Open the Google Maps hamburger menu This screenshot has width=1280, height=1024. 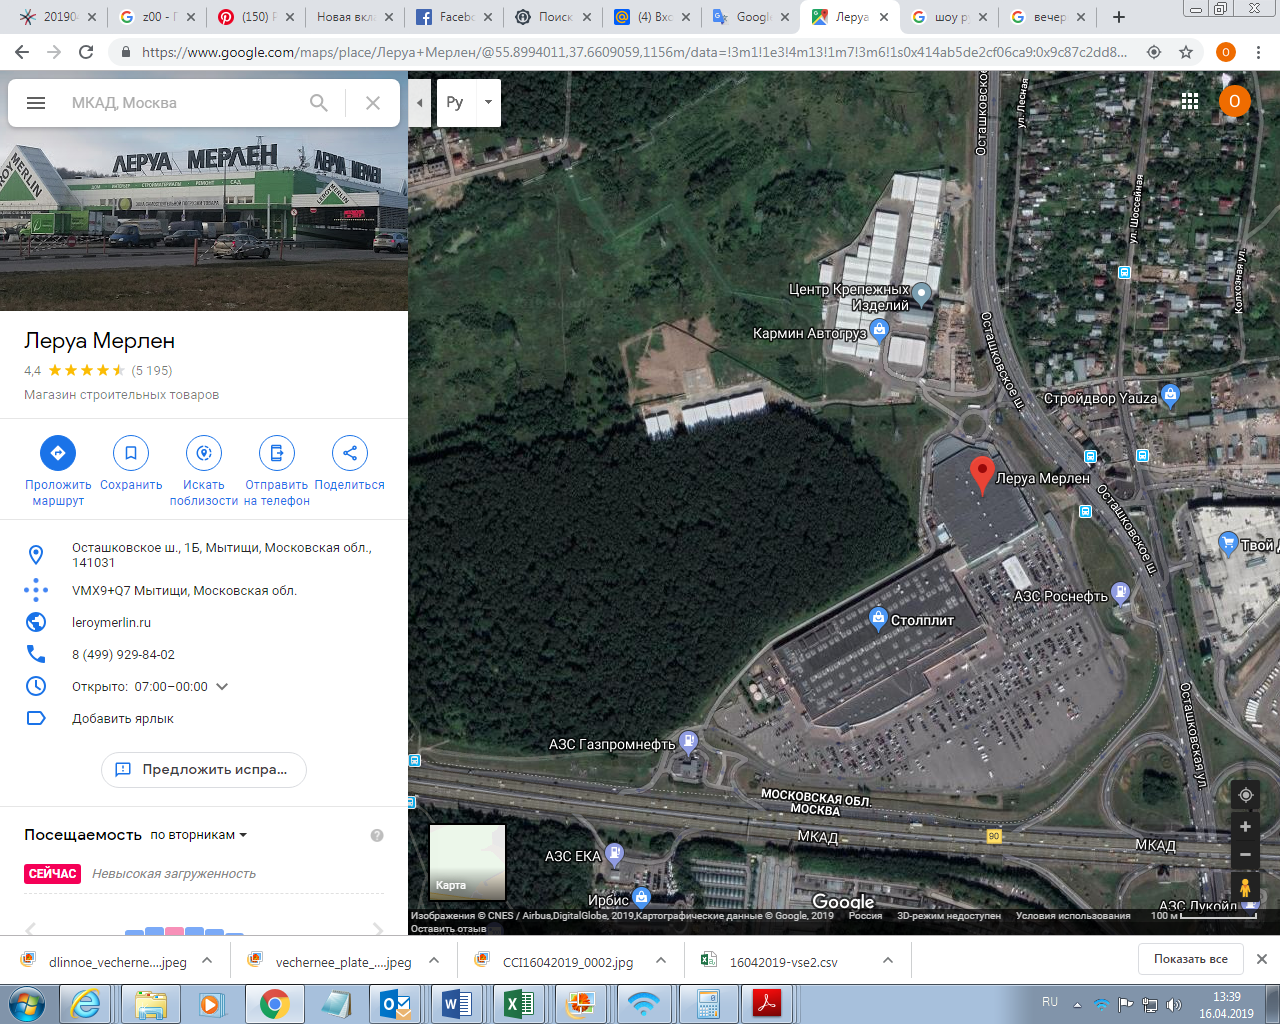pos(36,103)
